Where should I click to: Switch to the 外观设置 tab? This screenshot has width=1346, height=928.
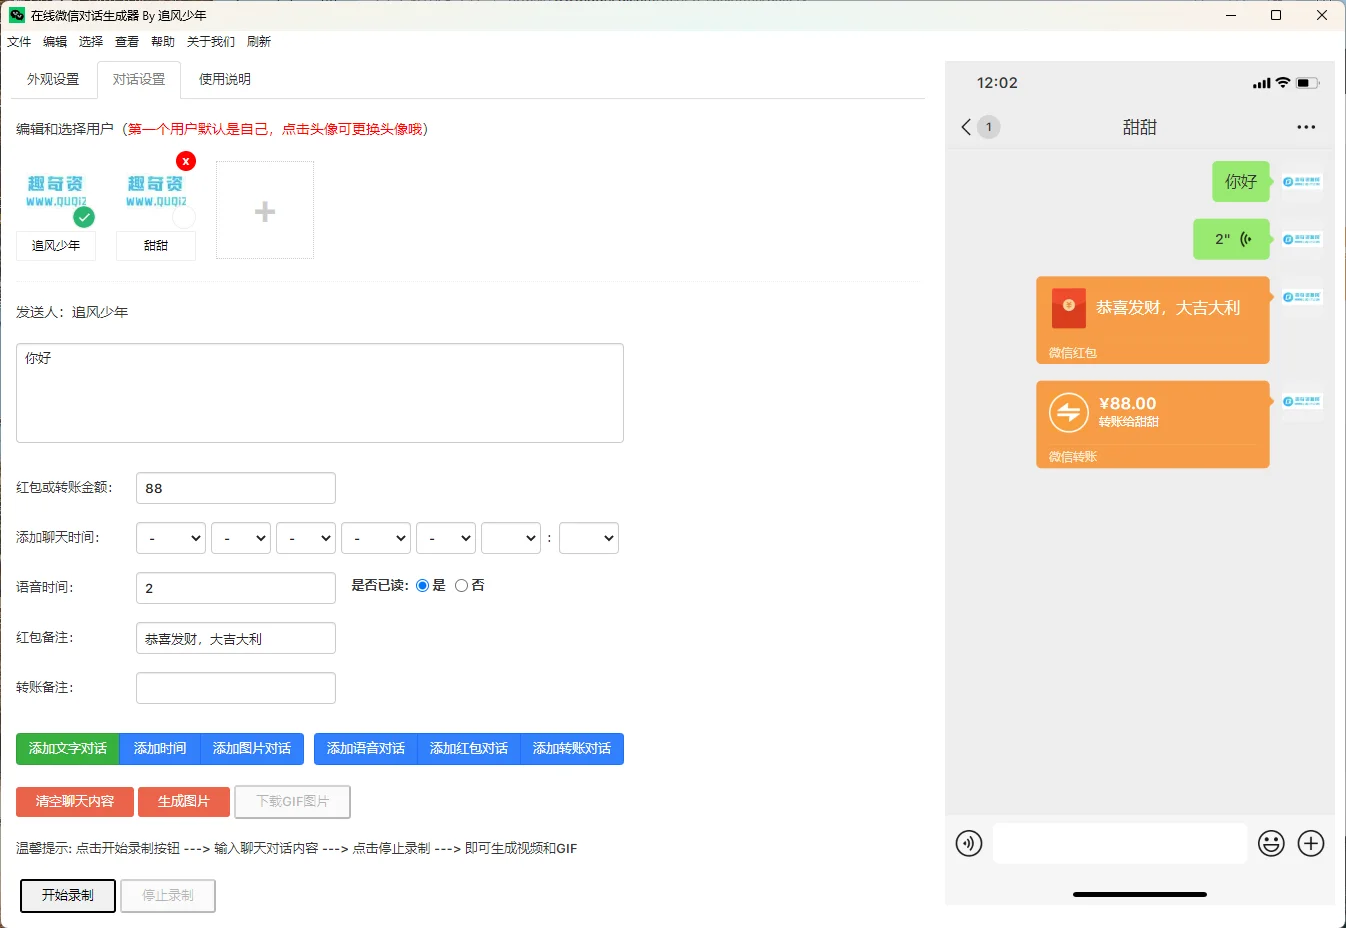[52, 79]
